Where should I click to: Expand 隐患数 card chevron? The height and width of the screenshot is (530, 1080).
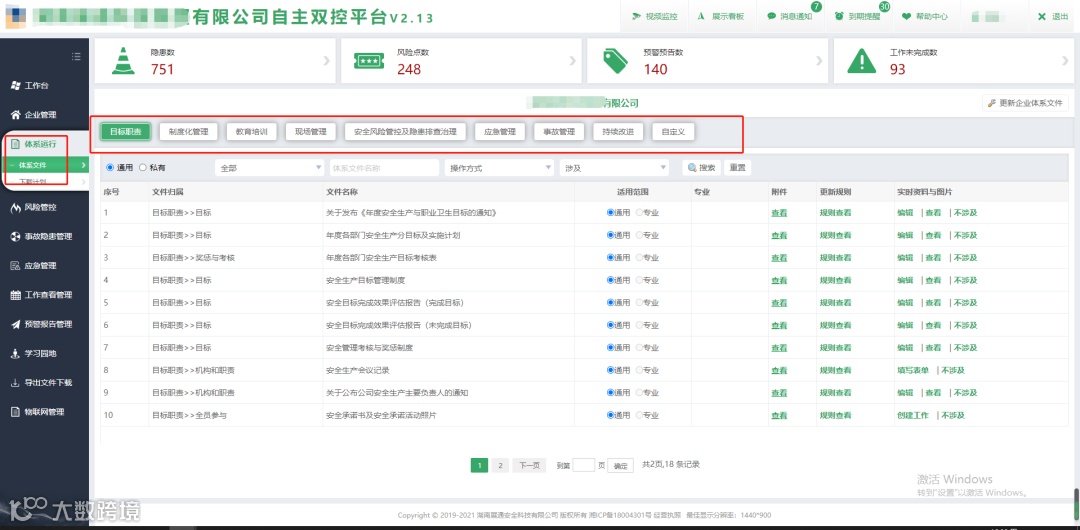pos(326,61)
